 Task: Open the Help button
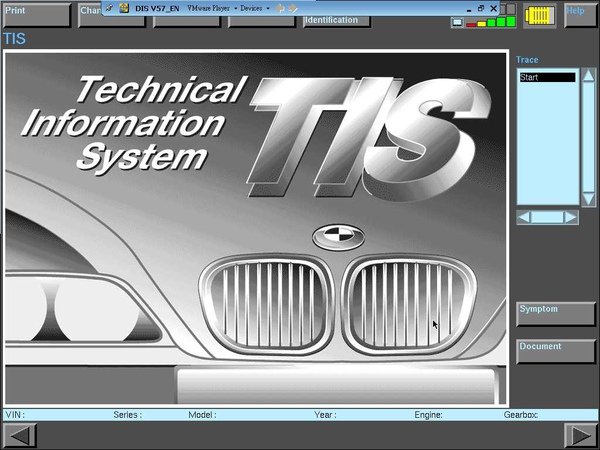coord(580,15)
